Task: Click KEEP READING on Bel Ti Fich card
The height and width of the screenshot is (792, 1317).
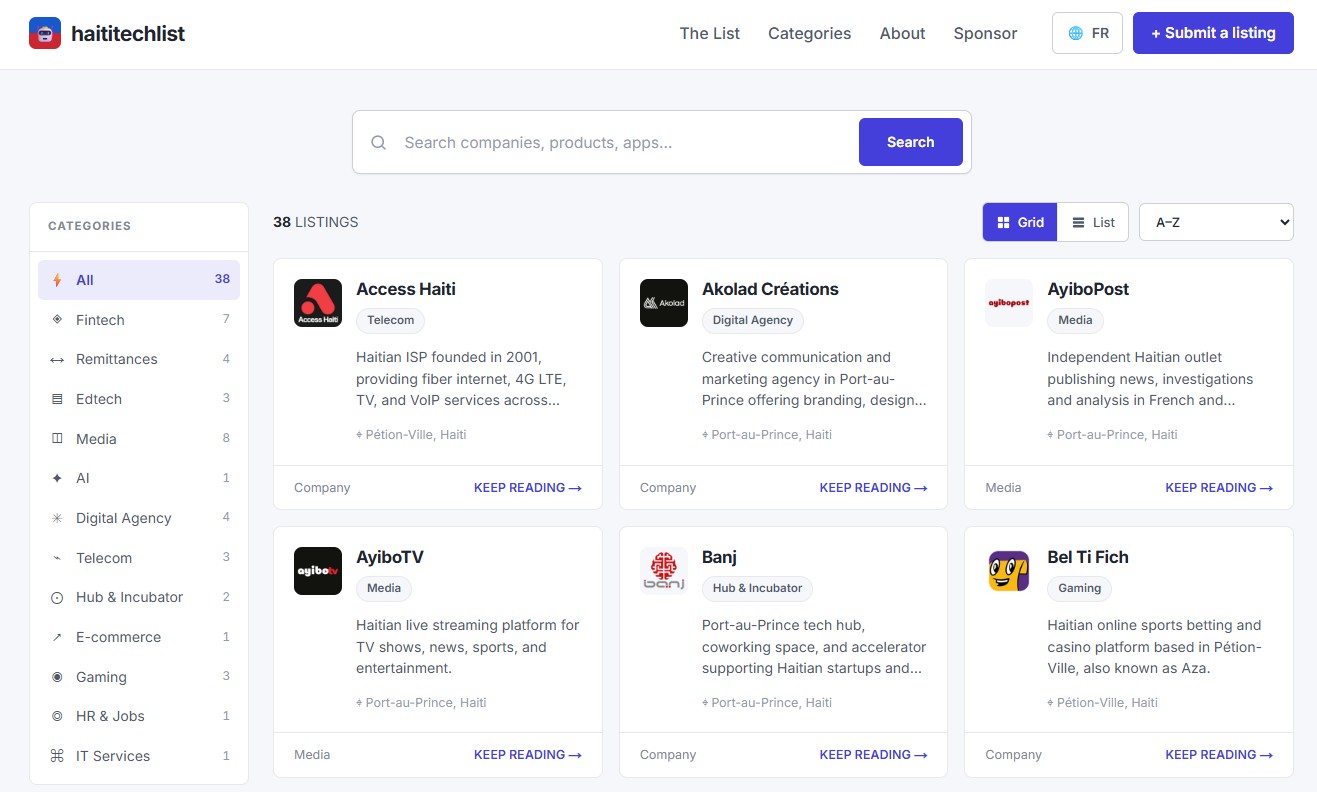Action: pyautogui.click(x=1219, y=755)
